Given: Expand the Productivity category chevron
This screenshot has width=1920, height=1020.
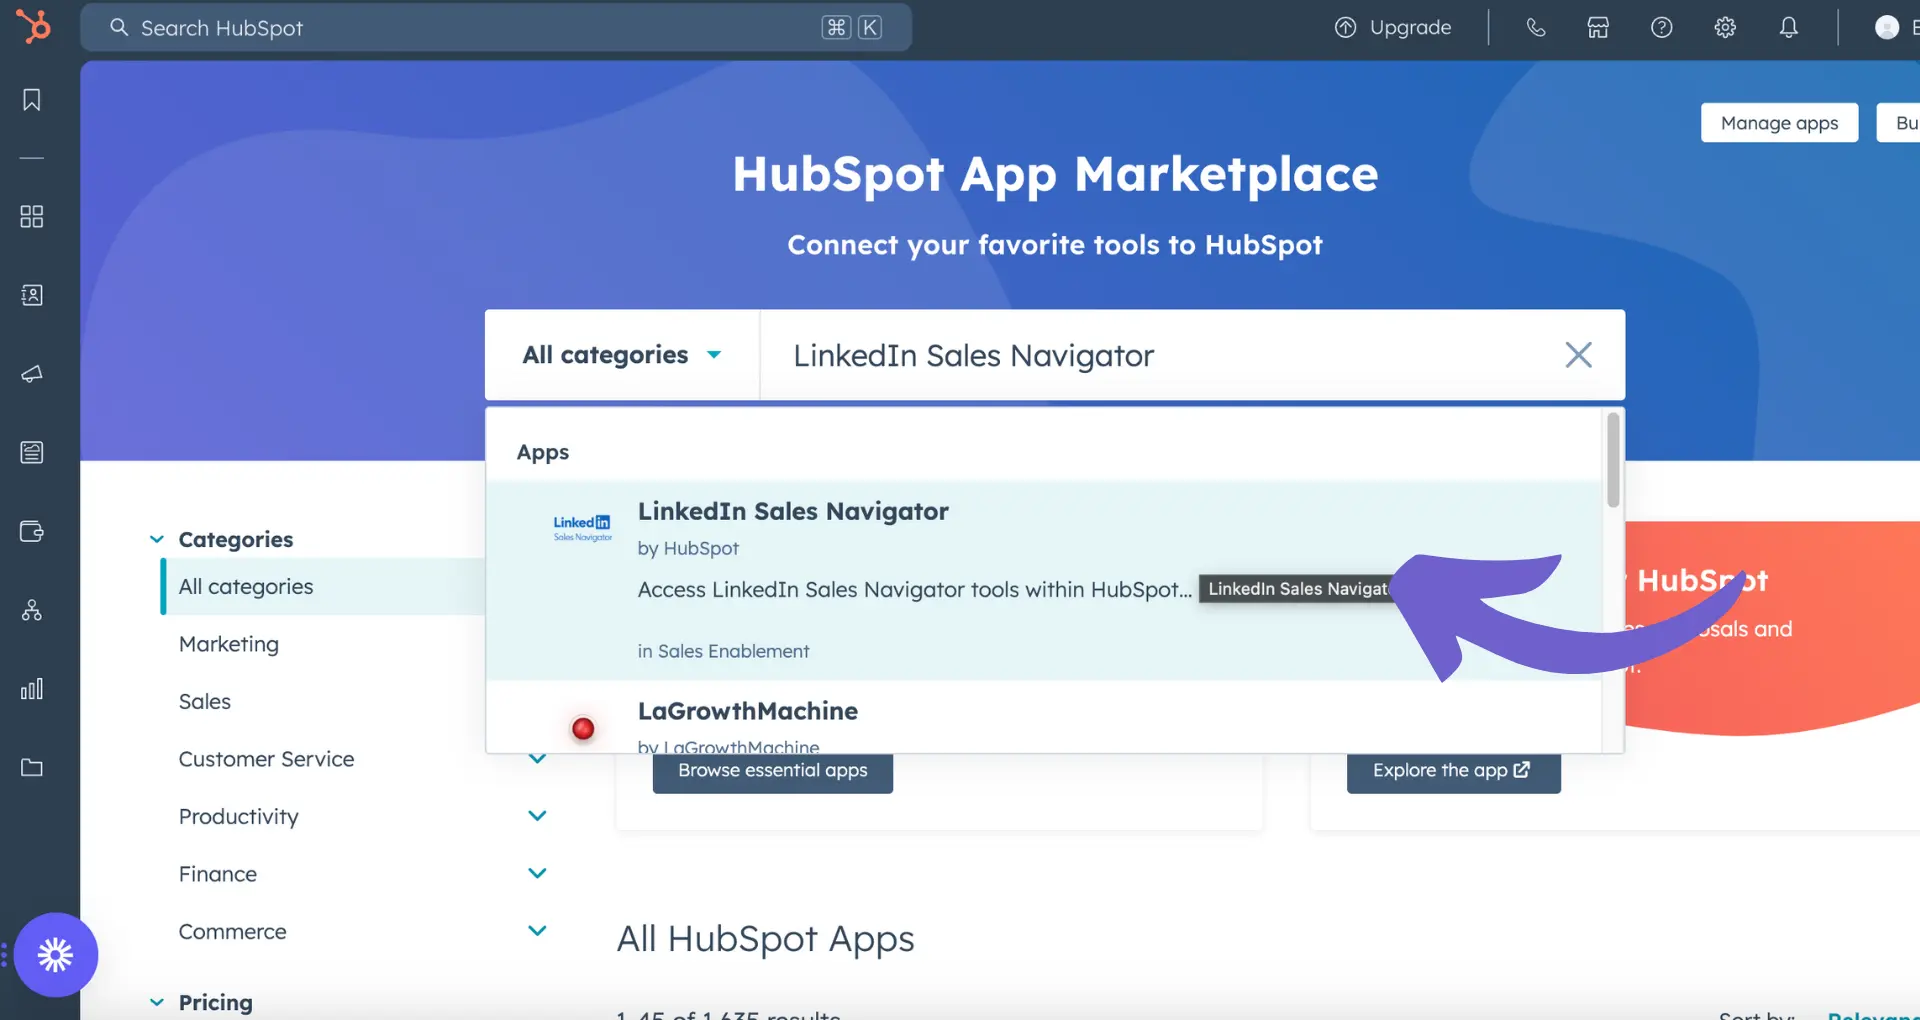Looking at the screenshot, I should coord(537,816).
